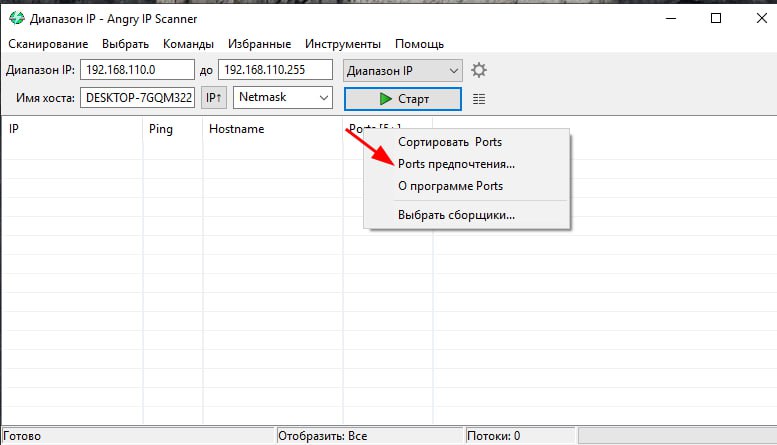The width and height of the screenshot is (777, 445).
Task: Click О программе Ports menu entry
Action: click(x=450, y=186)
